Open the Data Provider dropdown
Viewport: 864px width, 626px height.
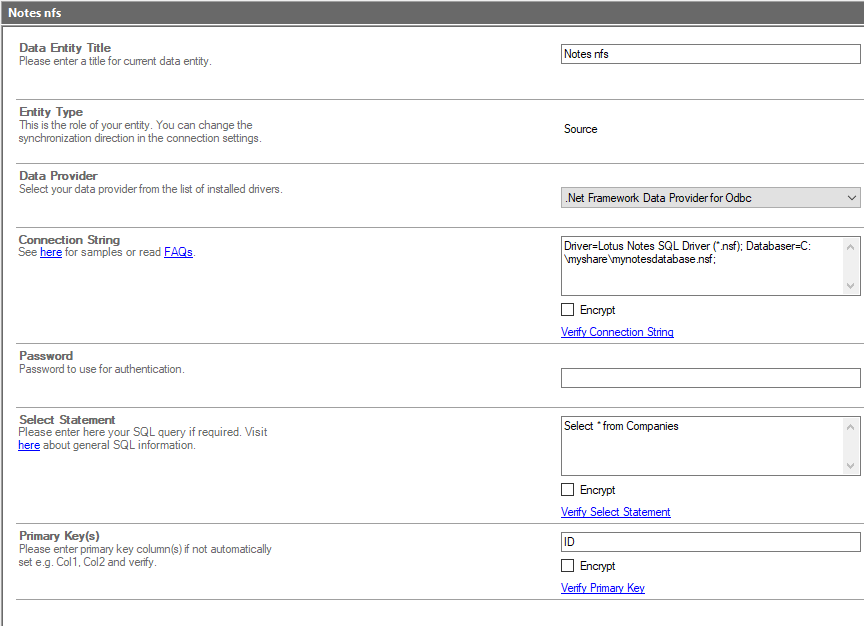pyautogui.click(x=710, y=198)
